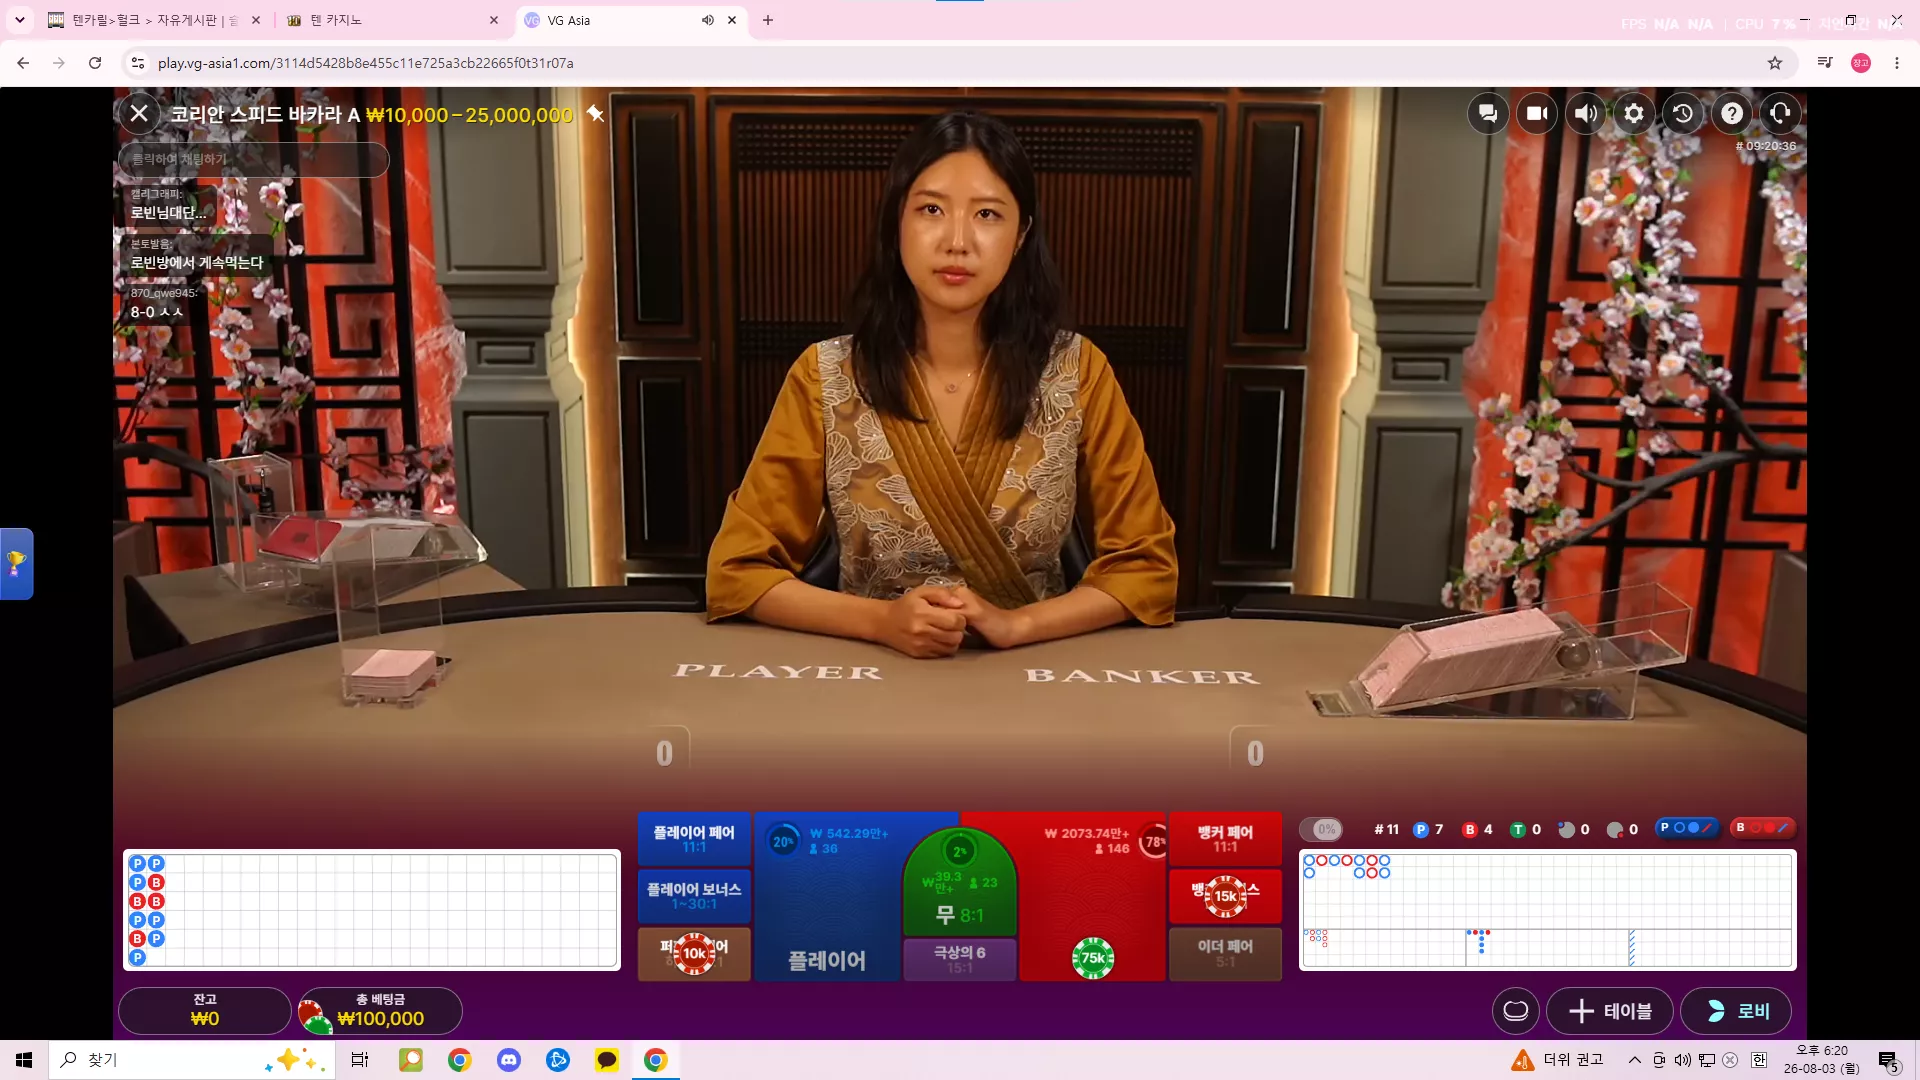Contact live support headset icon
Viewport: 1920px width, 1080px height.
[1781, 114]
